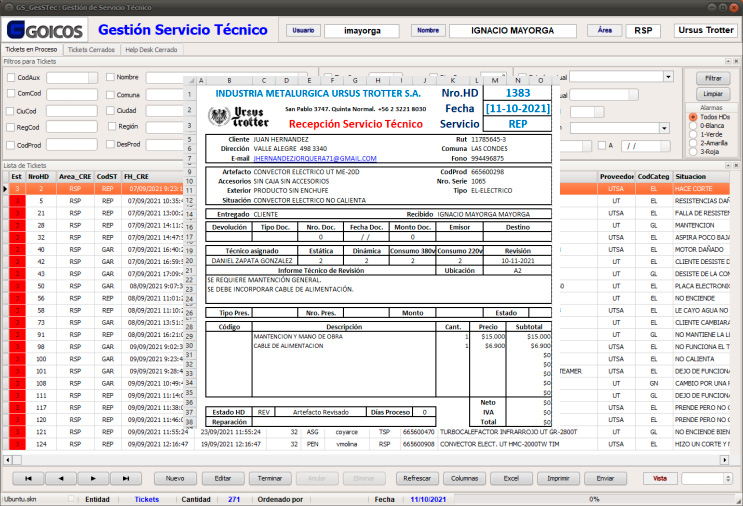This screenshot has height=506, width=743.
Task: Click the Editar button
Action: point(223,479)
